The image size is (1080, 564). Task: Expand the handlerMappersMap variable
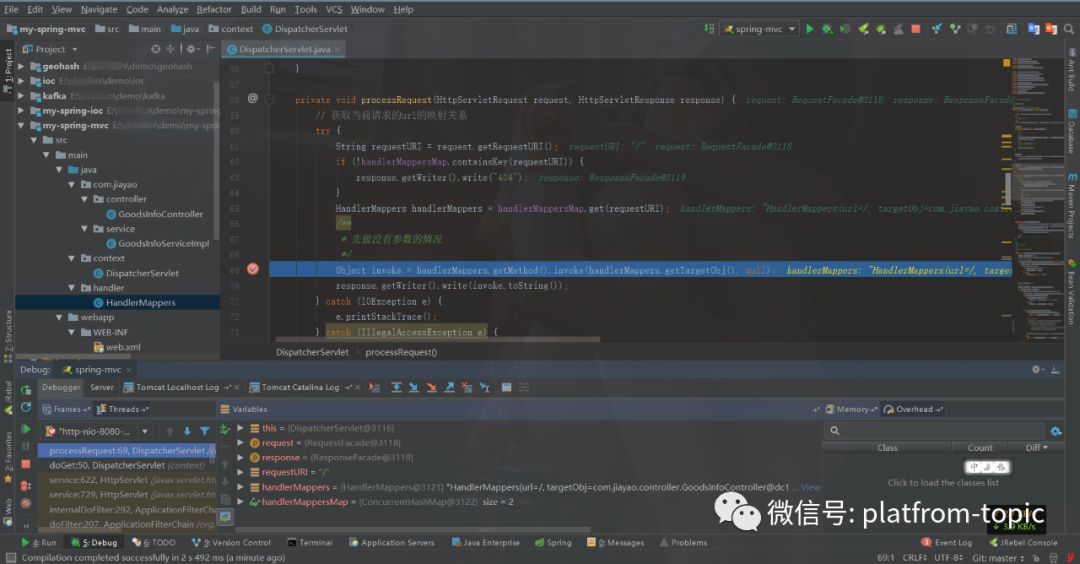click(240, 502)
